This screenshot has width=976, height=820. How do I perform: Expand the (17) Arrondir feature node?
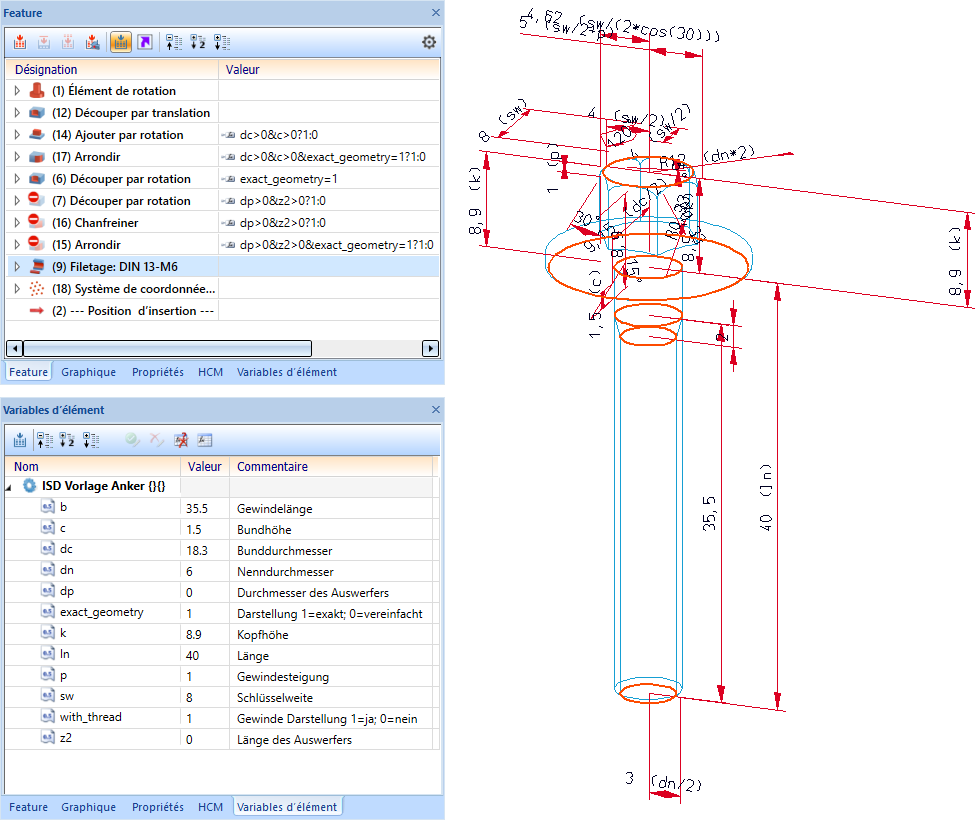click(x=16, y=157)
